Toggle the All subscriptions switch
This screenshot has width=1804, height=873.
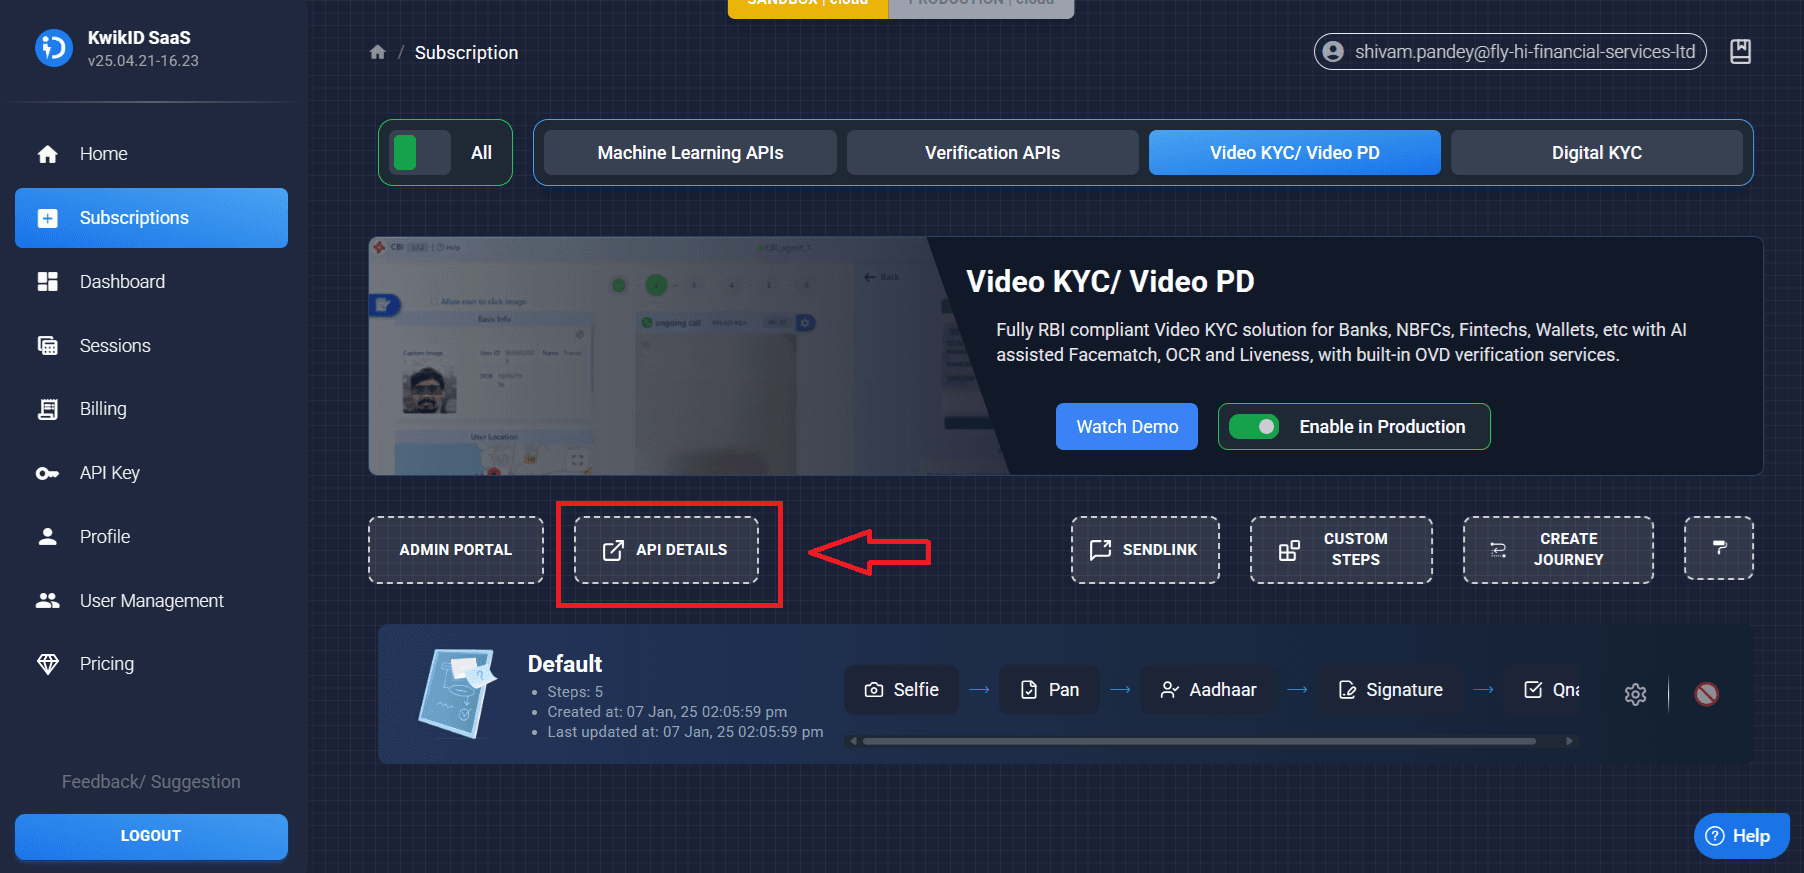tap(420, 153)
